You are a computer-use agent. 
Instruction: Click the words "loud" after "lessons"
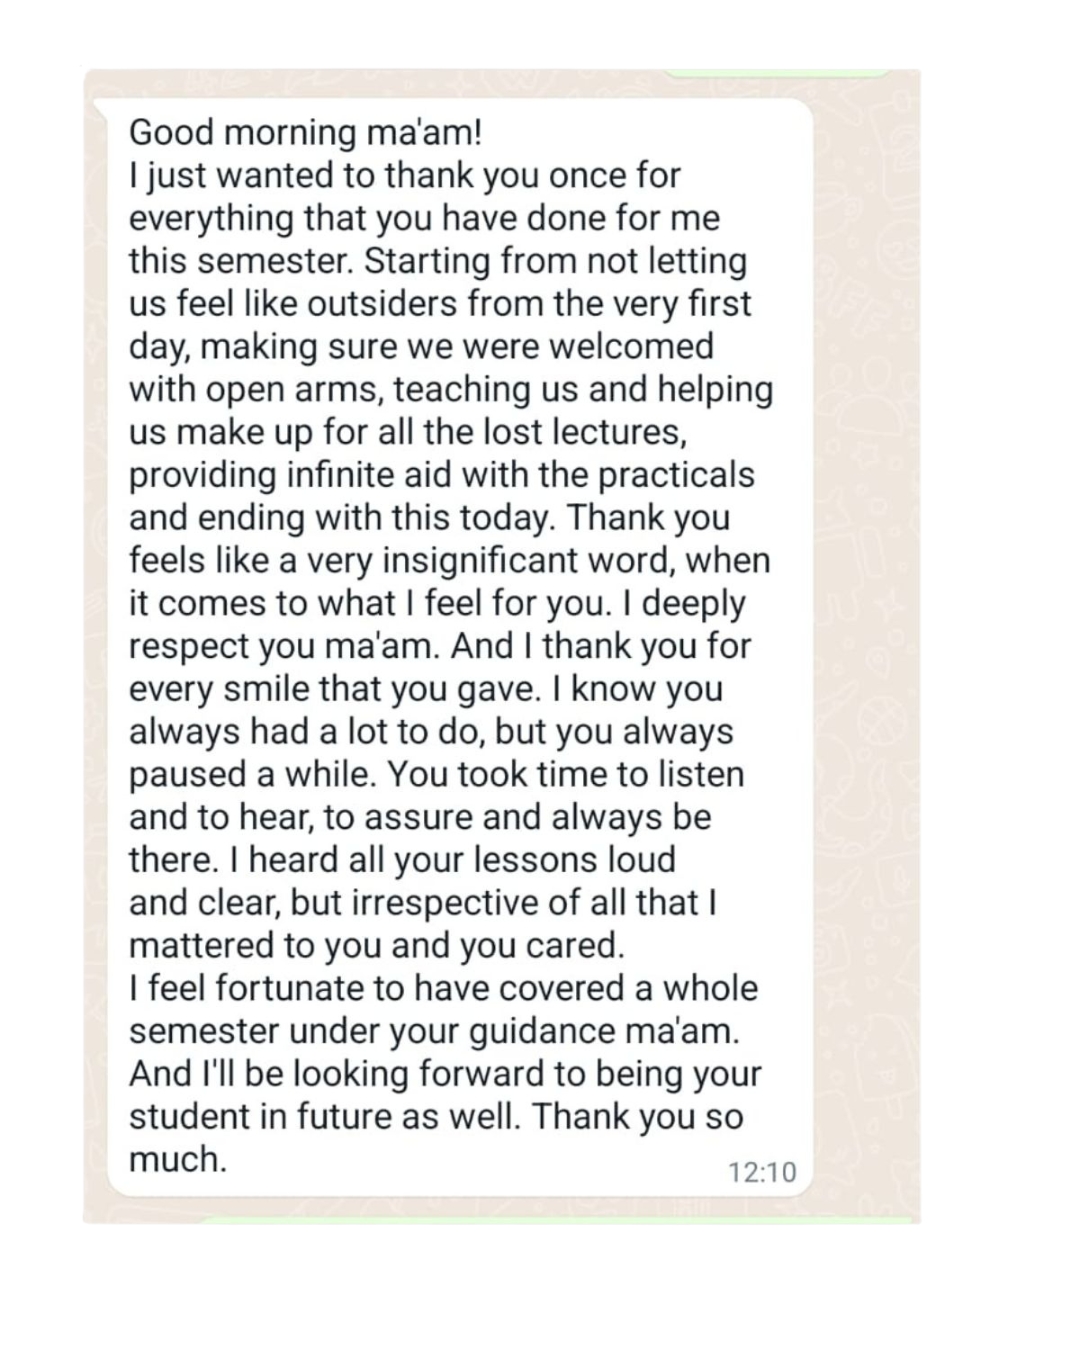coord(643,860)
